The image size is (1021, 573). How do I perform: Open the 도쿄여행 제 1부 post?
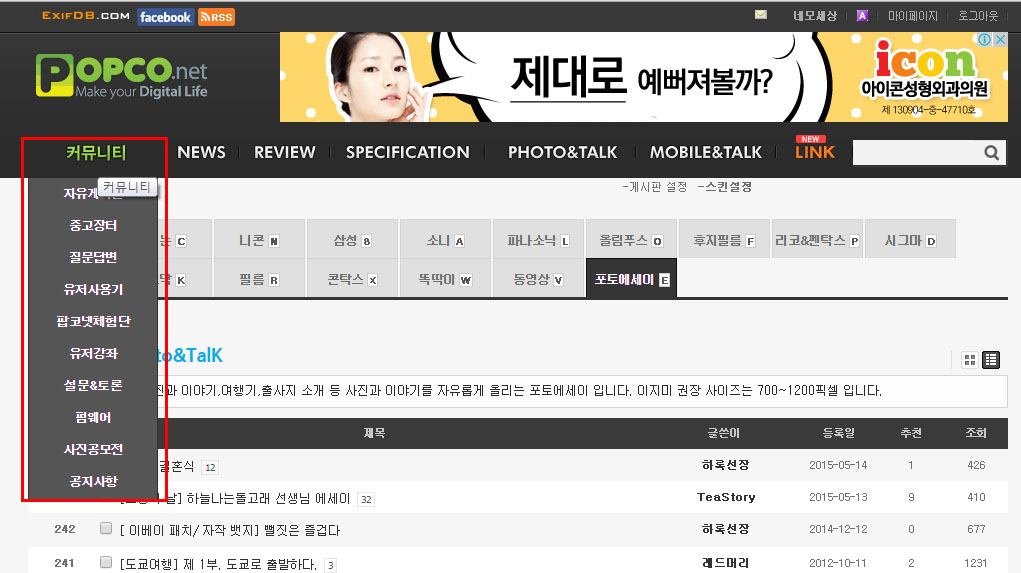click(218, 564)
